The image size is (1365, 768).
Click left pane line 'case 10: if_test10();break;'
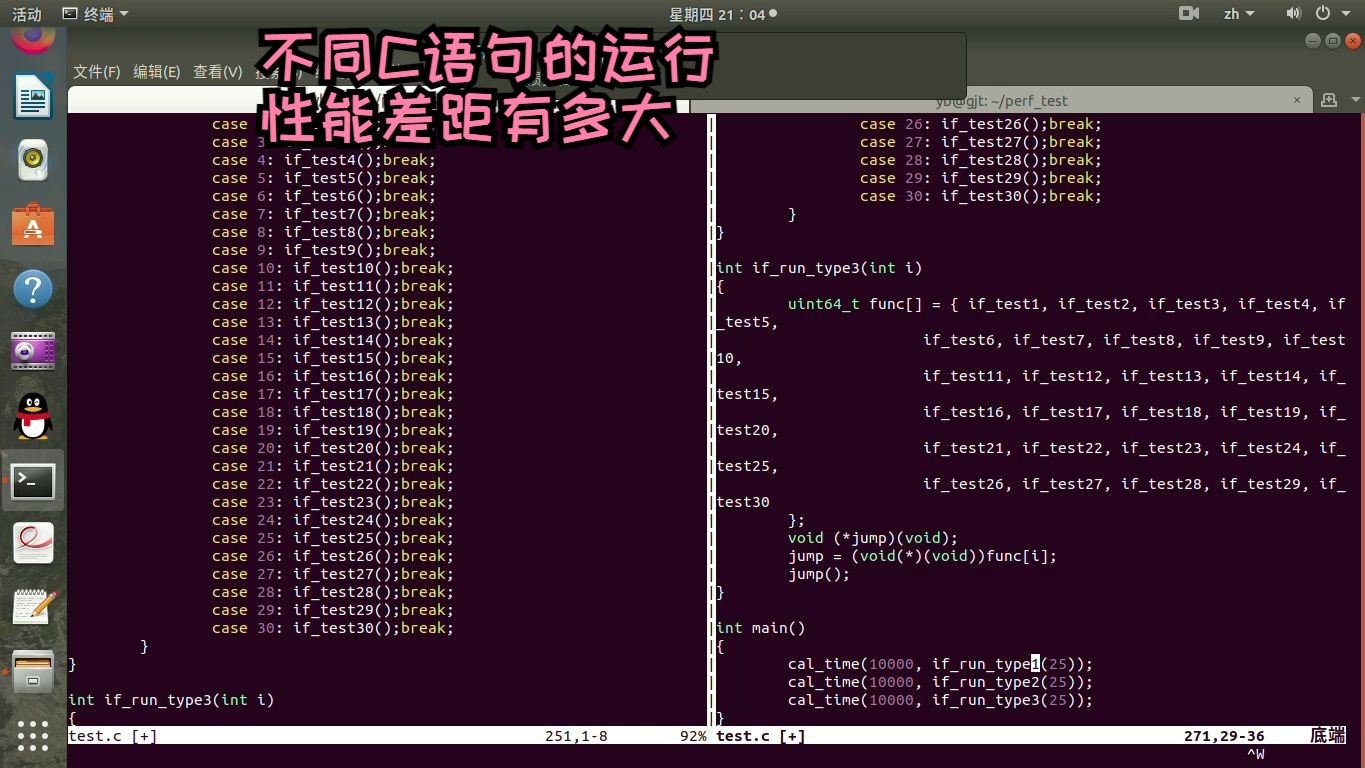coord(333,268)
